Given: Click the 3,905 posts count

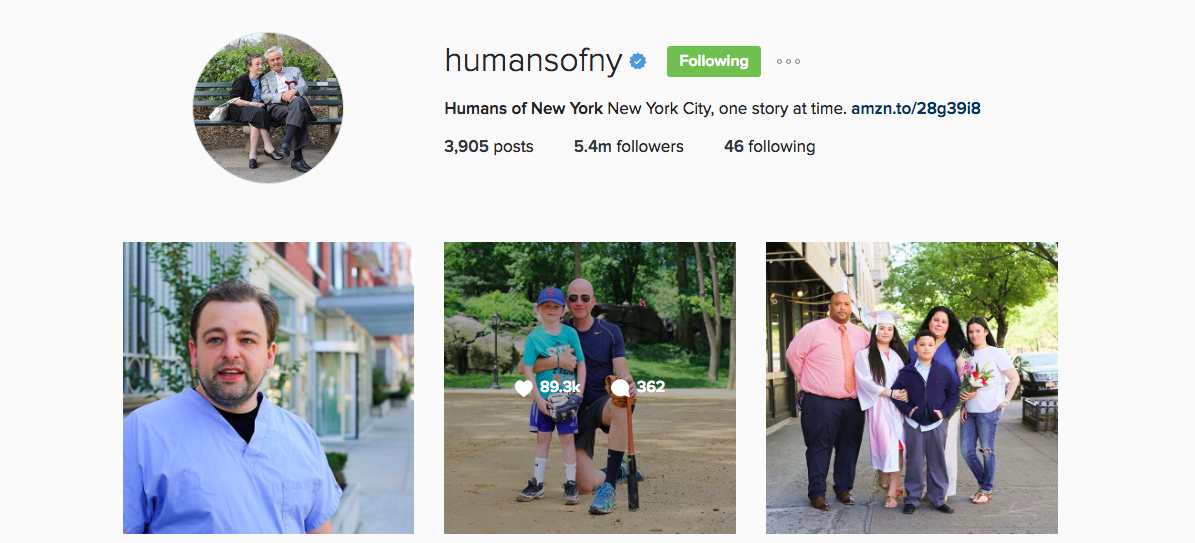Looking at the screenshot, I should (x=489, y=146).
